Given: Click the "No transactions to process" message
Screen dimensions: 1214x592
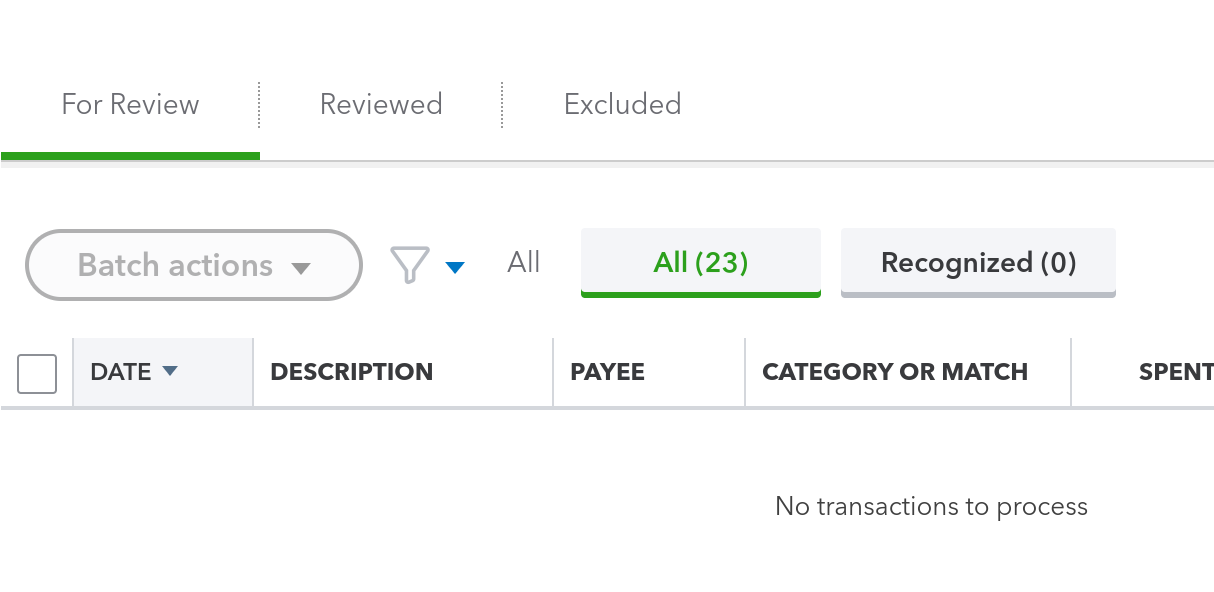Looking at the screenshot, I should 931,507.
